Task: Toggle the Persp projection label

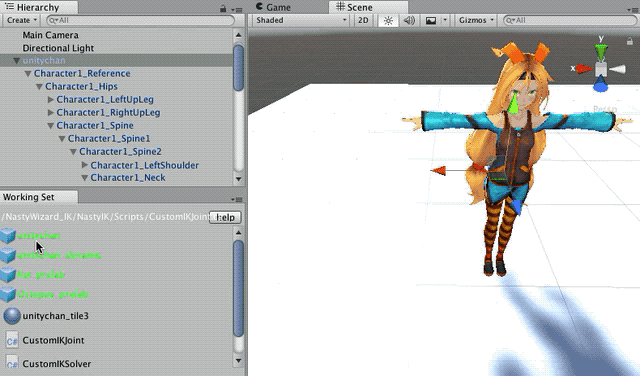Action: 605,109
